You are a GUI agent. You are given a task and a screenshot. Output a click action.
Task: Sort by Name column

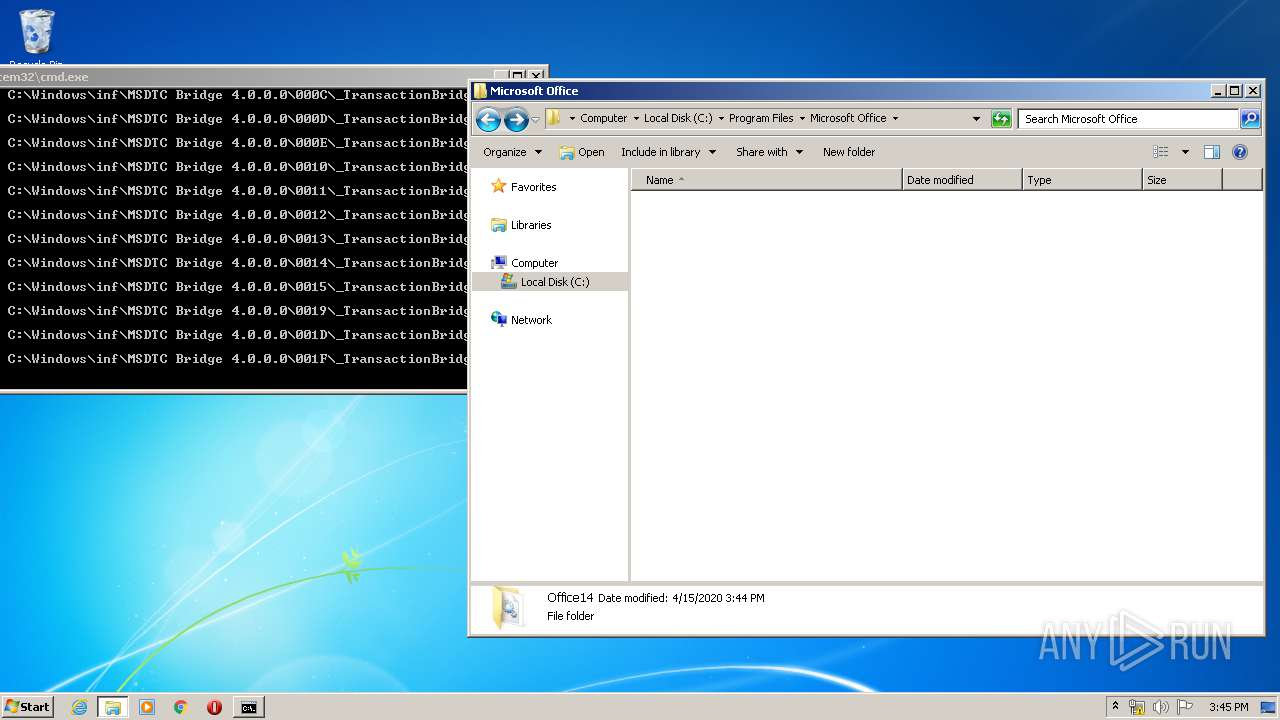coord(766,180)
